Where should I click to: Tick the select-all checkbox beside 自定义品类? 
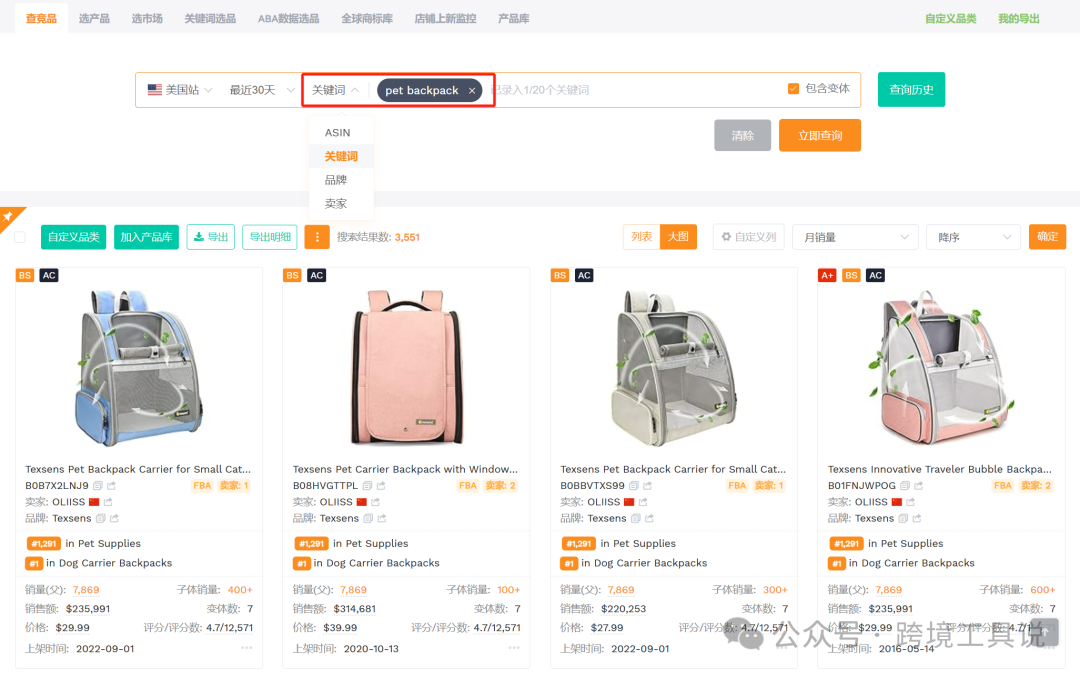click(x=20, y=237)
